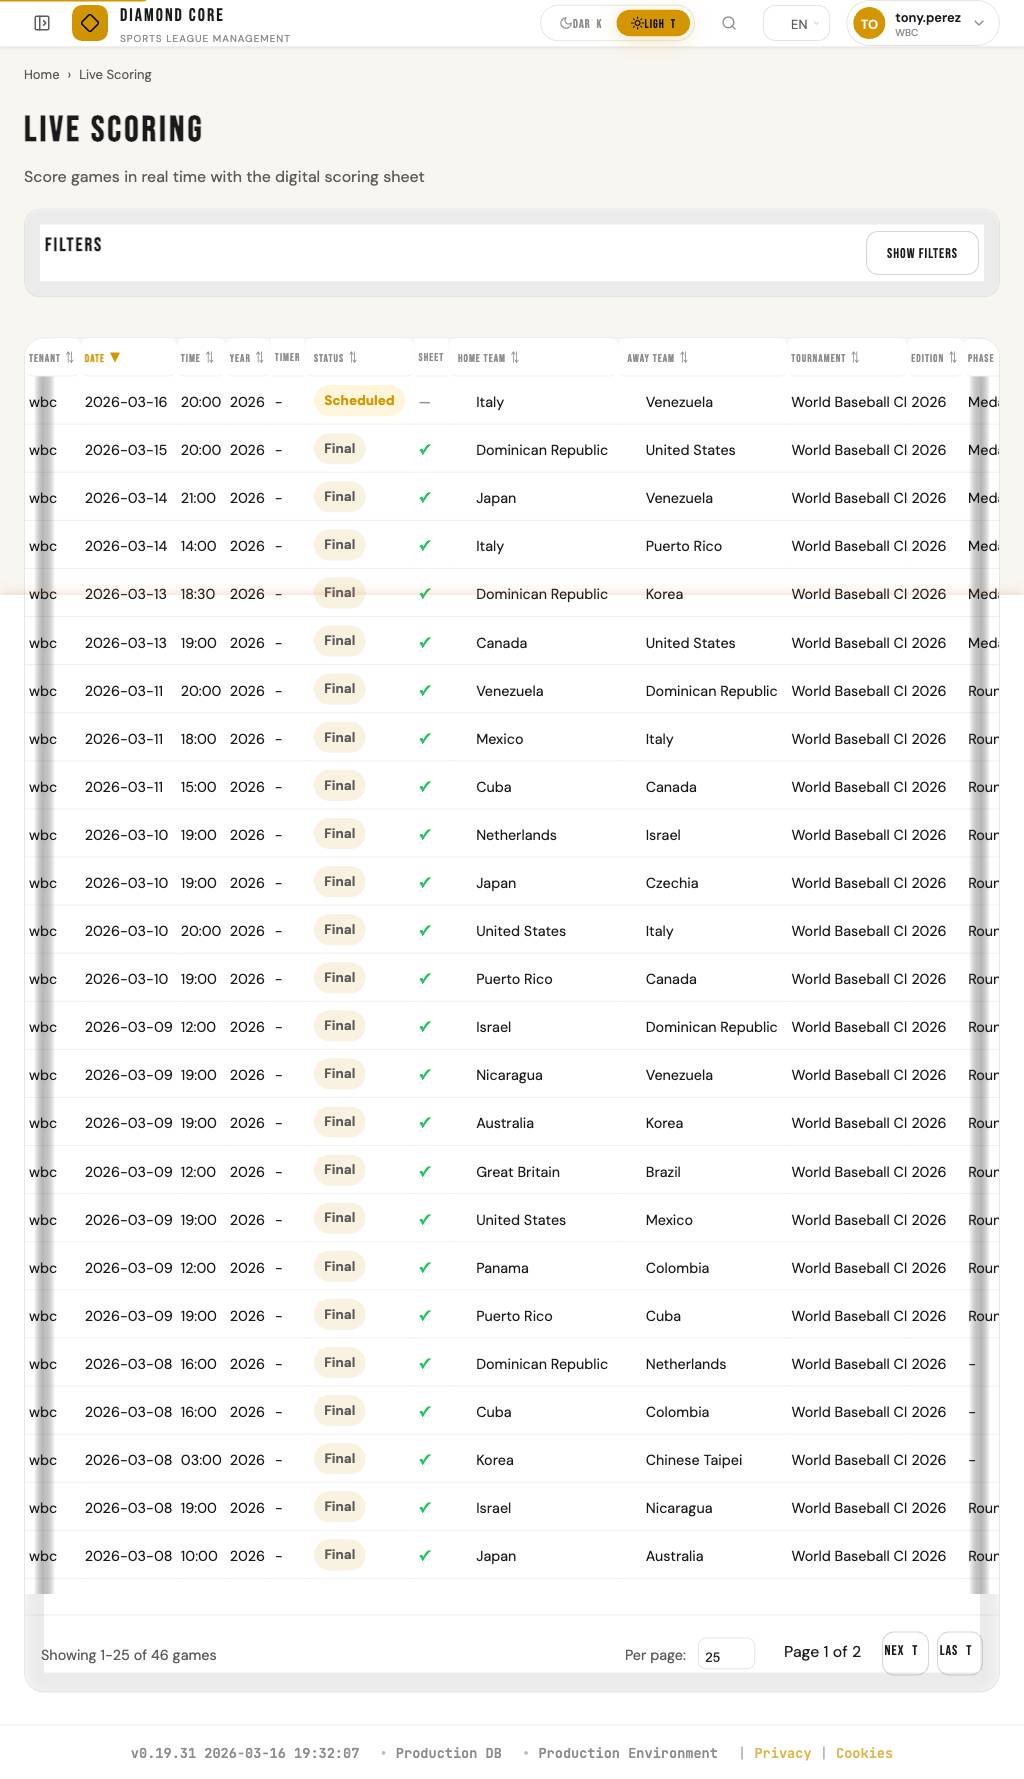Click the per page count field
1024x1779 pixels.
click(x=726, y=1655)
